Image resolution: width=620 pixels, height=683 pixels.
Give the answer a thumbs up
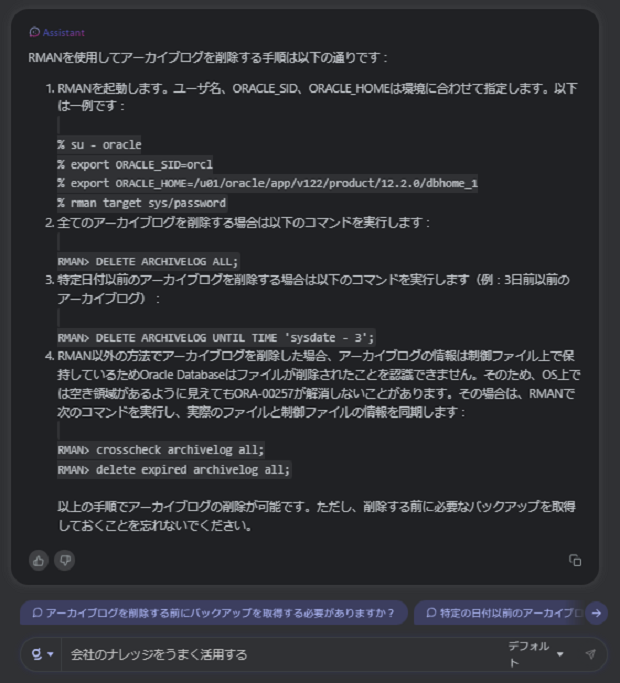pyautogui.click(x=39, y=560)
